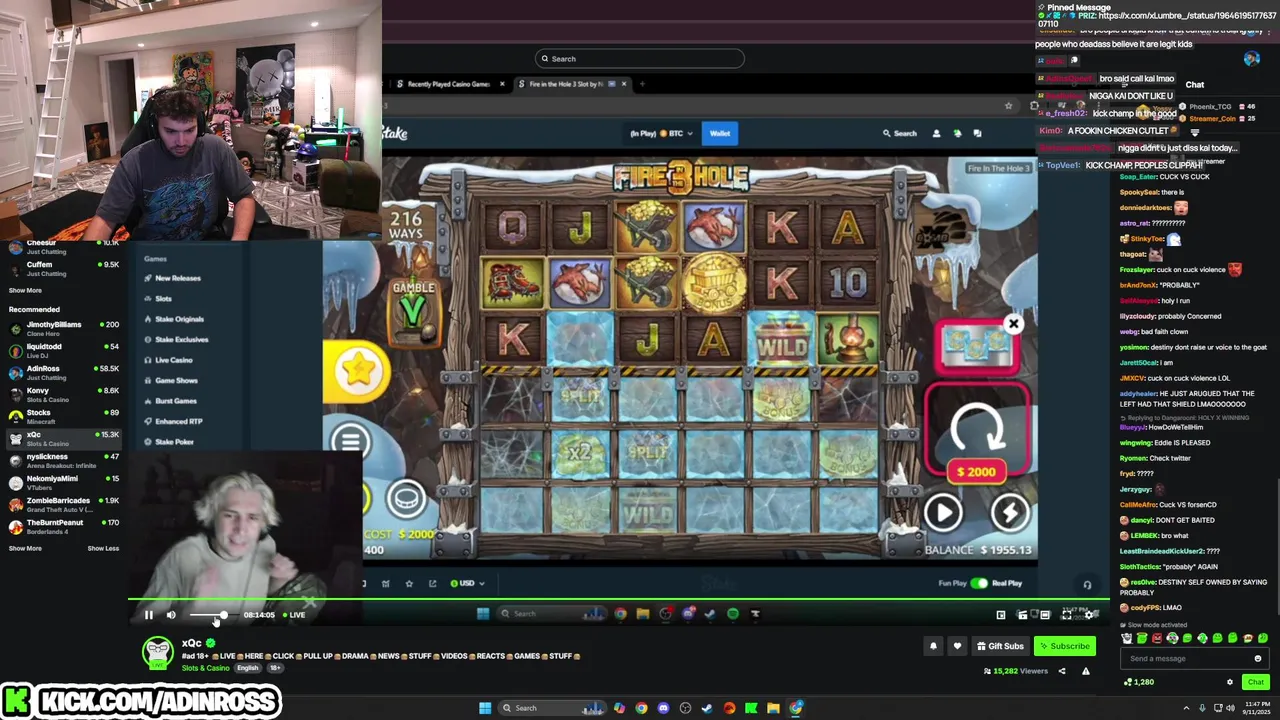Report the stream with the warning icon
The image size is (1280, 720).
(1086, 671)
